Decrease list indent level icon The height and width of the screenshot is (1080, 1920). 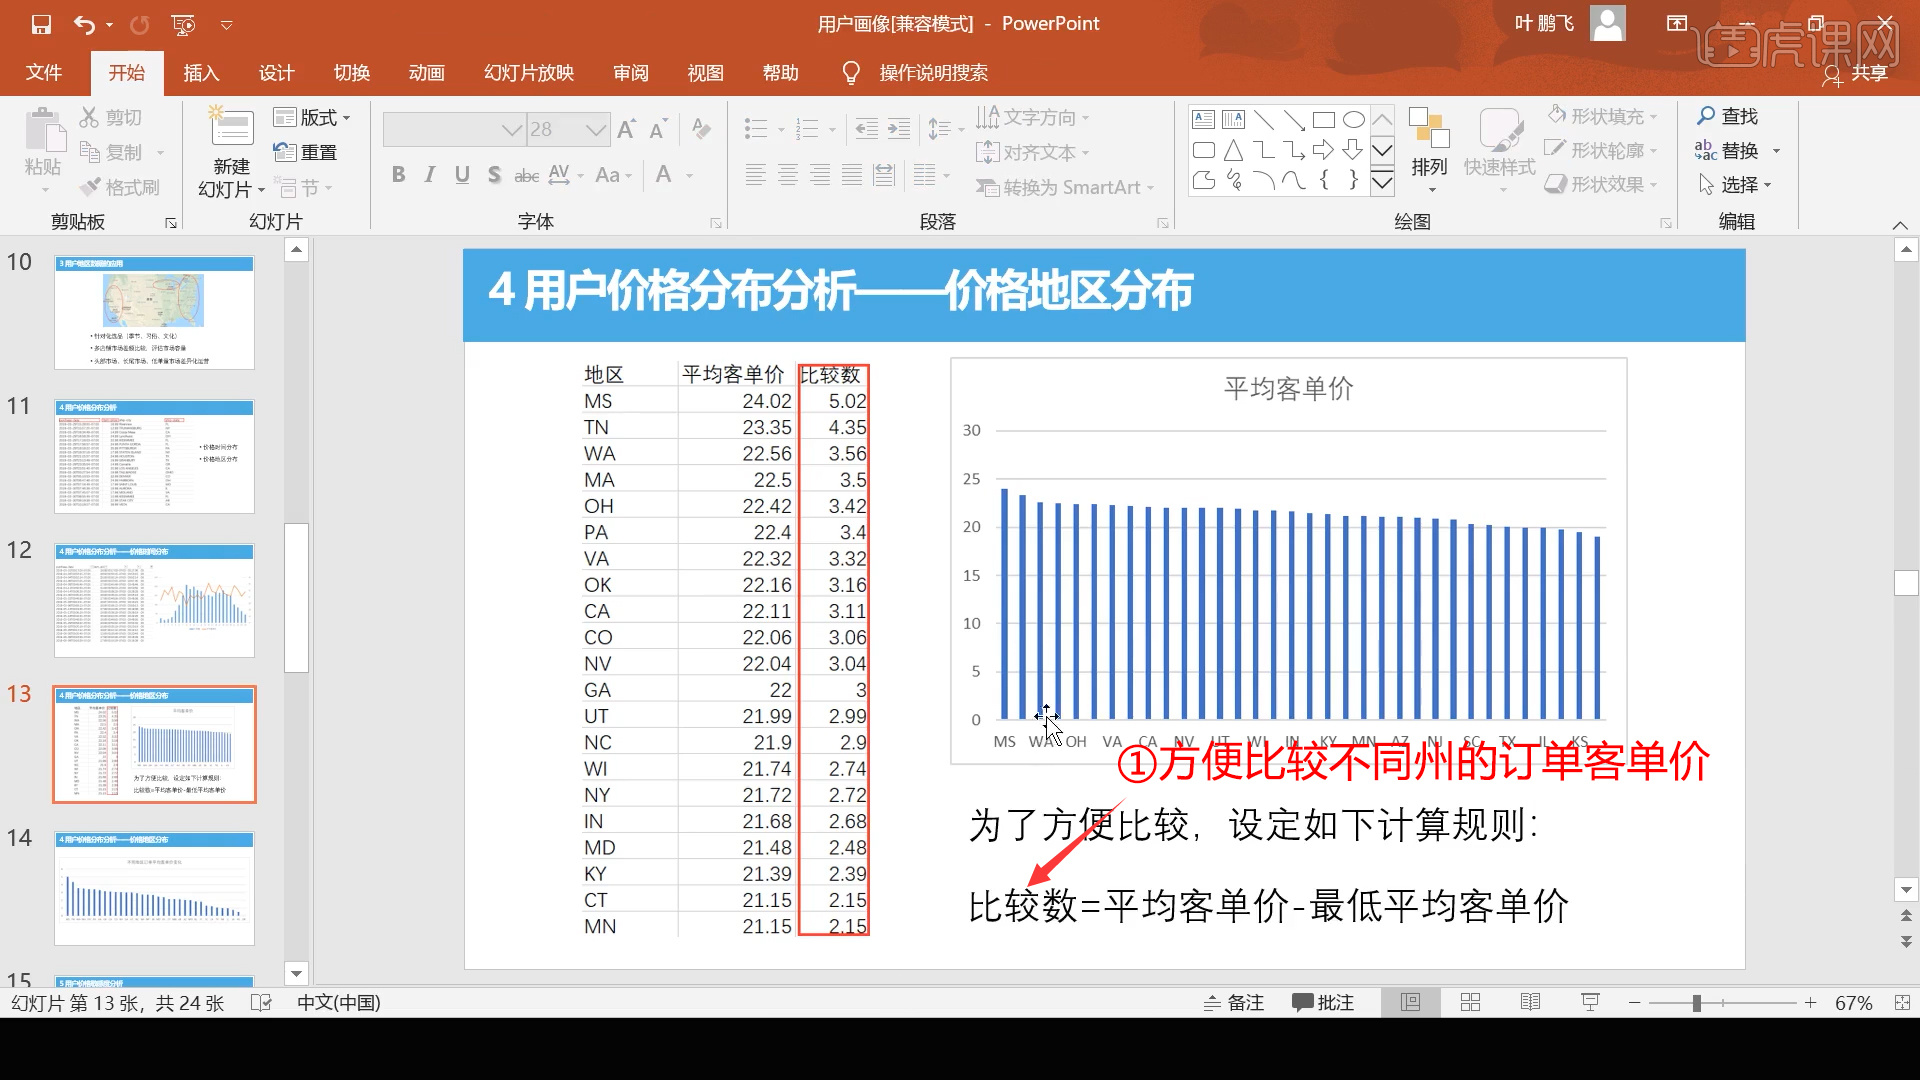tap(867, 129)
